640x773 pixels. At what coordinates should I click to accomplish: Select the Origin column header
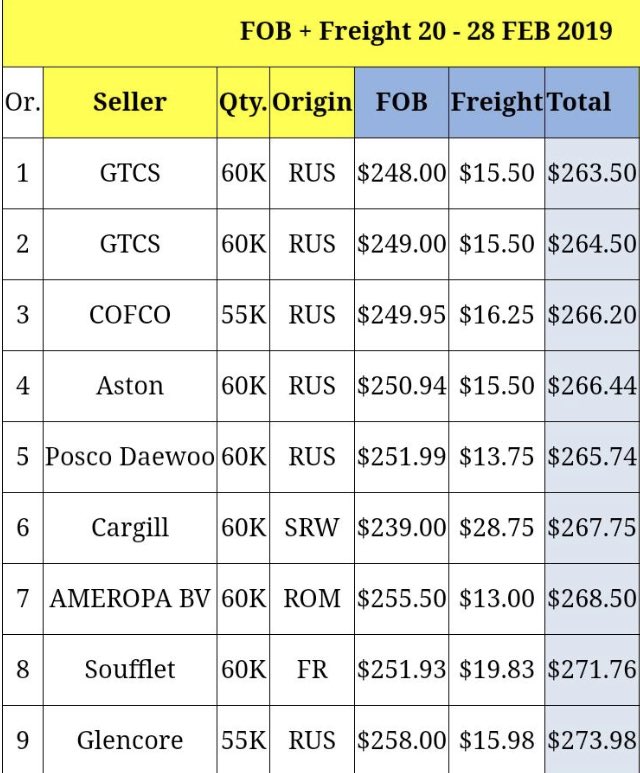pos(312,102)
